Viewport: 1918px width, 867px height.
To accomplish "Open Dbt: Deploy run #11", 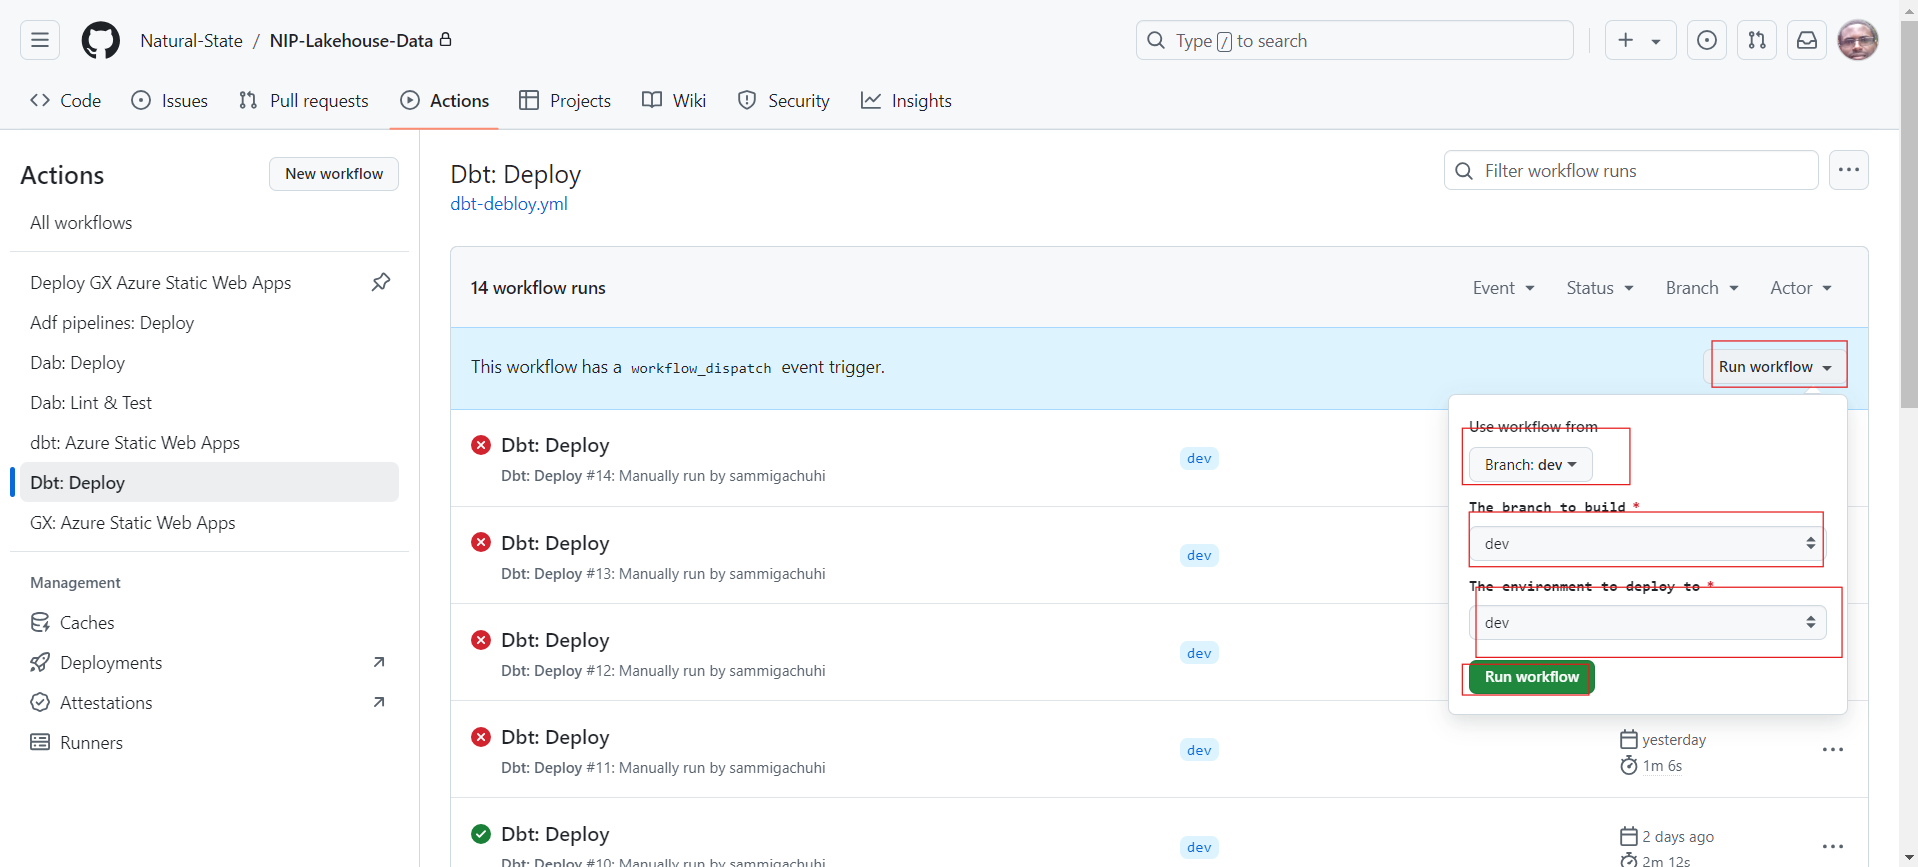I will [555, 737].
